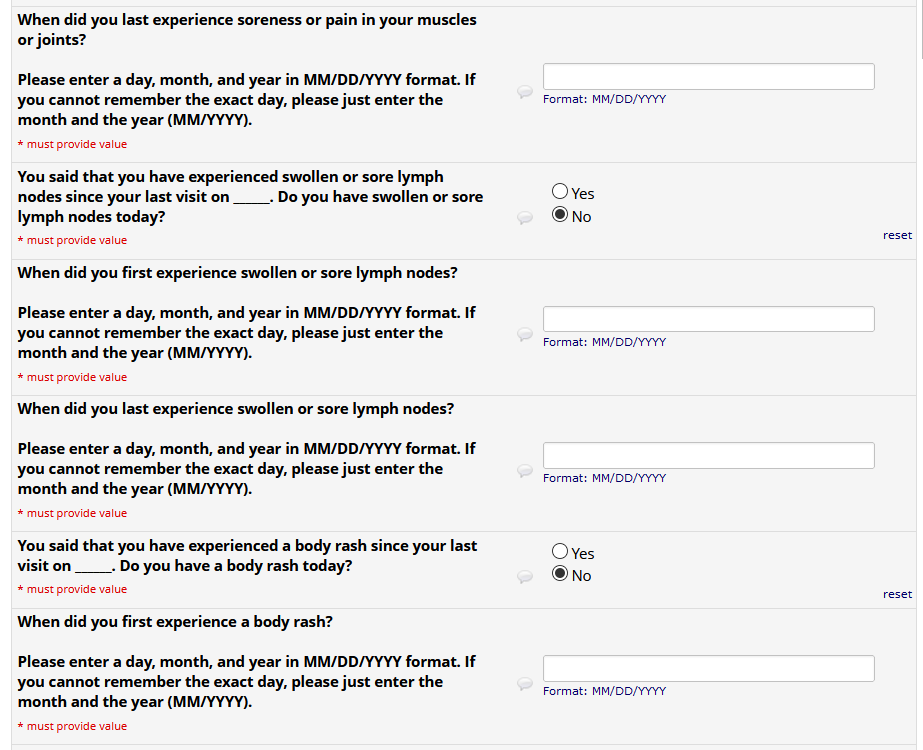This screenshot has width=923, height=750.
Task: Reset the body rash today answer
Action: click(897, 594)
